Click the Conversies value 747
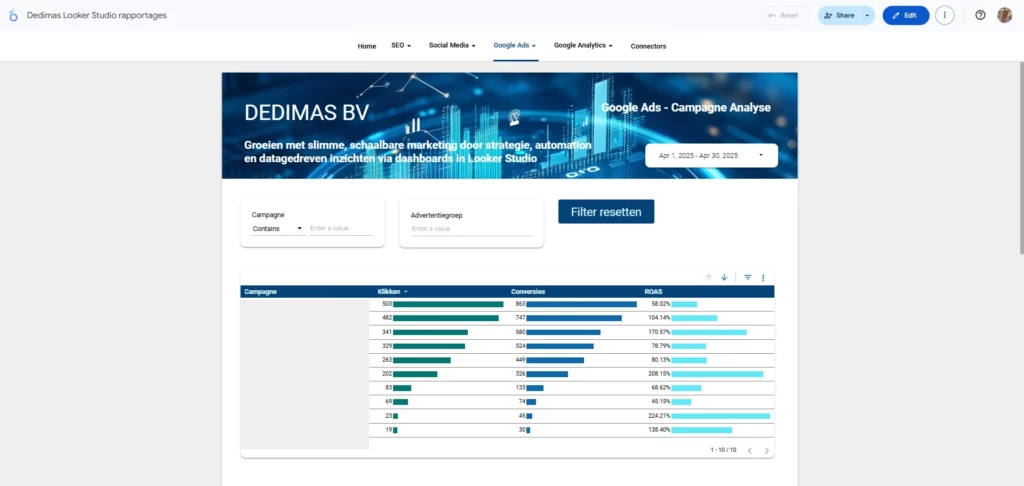This screenshot has height=486, width=1024. click(x=520, y=318)
